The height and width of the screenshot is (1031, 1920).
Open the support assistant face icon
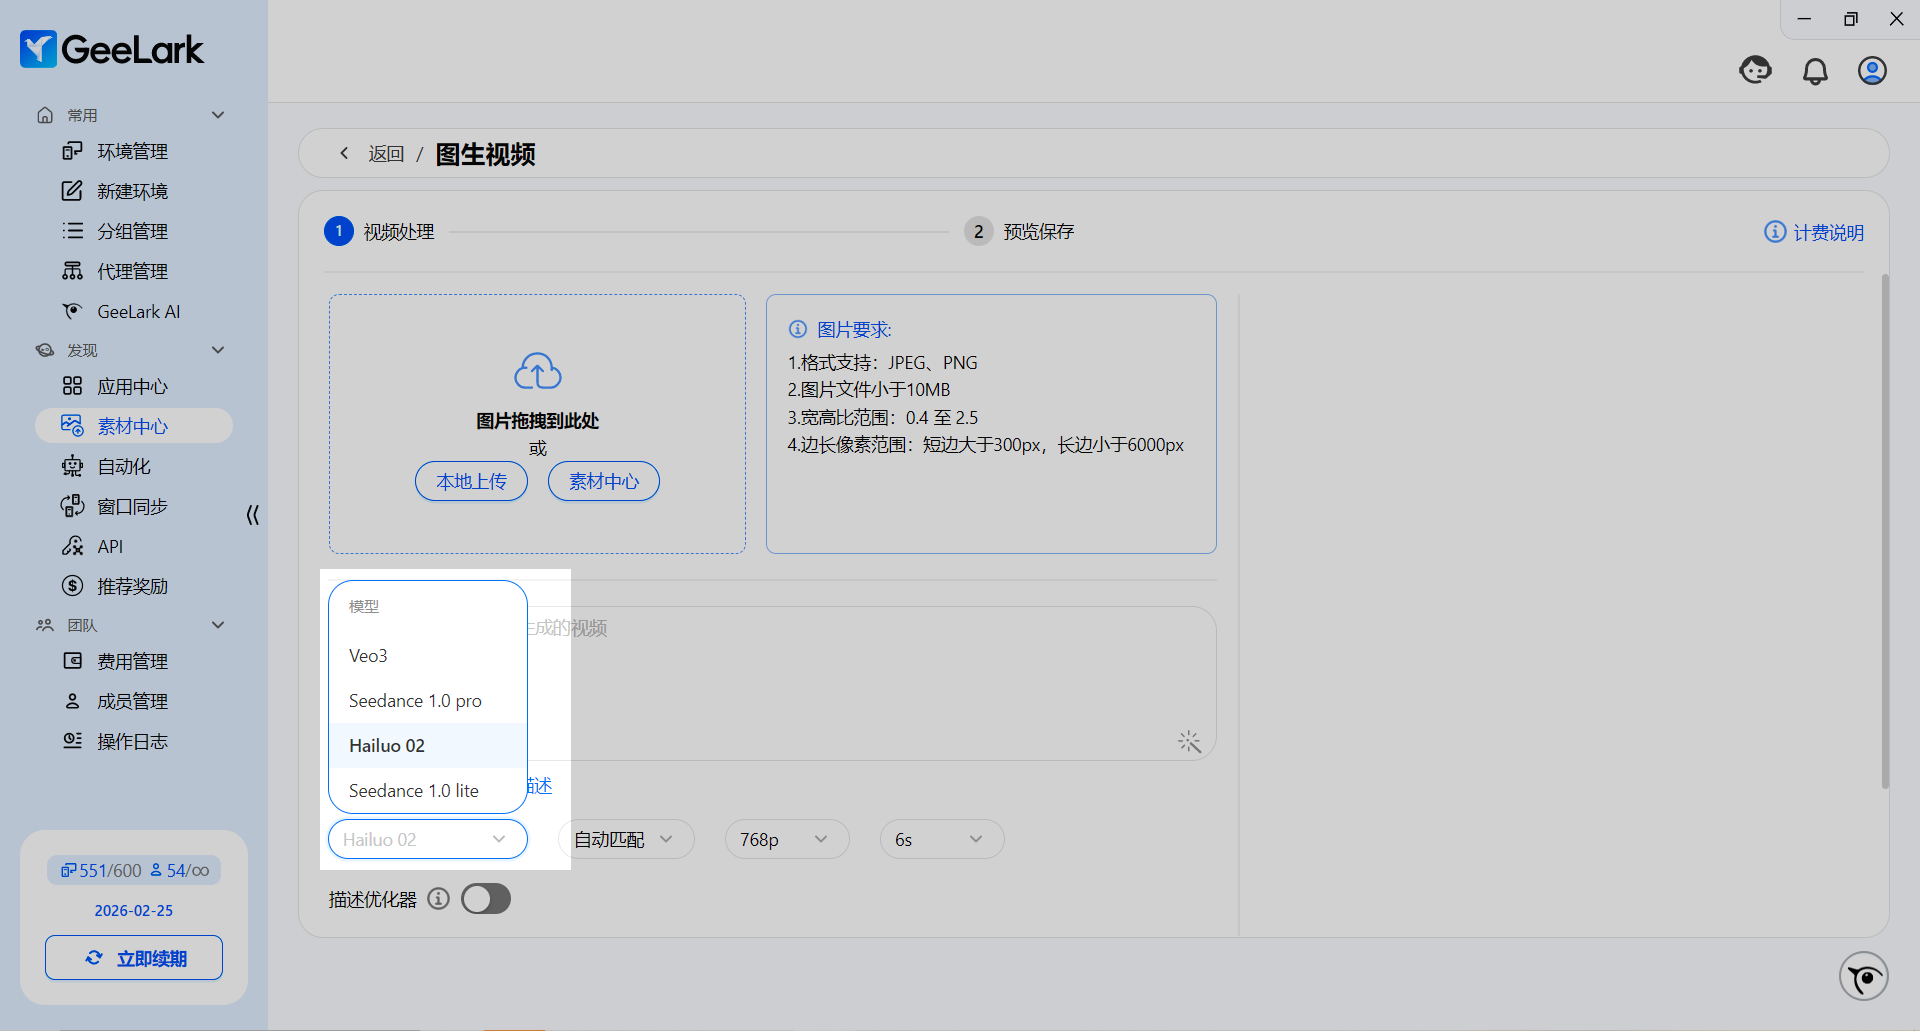(1755, 70)
